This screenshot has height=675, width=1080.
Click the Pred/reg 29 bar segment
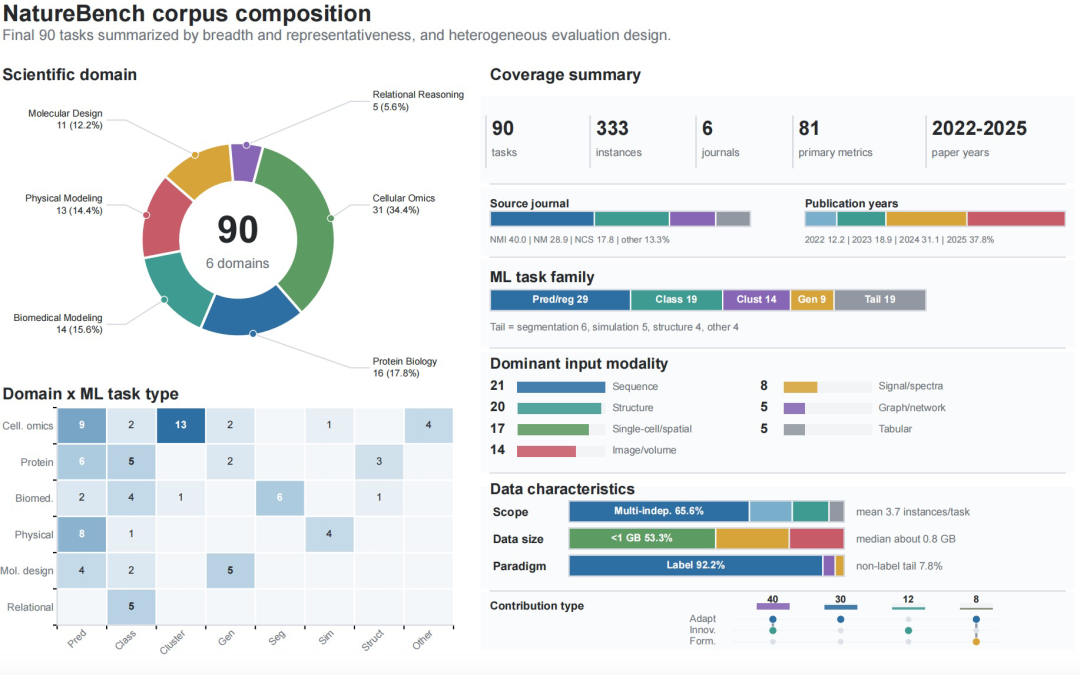pyautogui.click(x=560, y=300)
